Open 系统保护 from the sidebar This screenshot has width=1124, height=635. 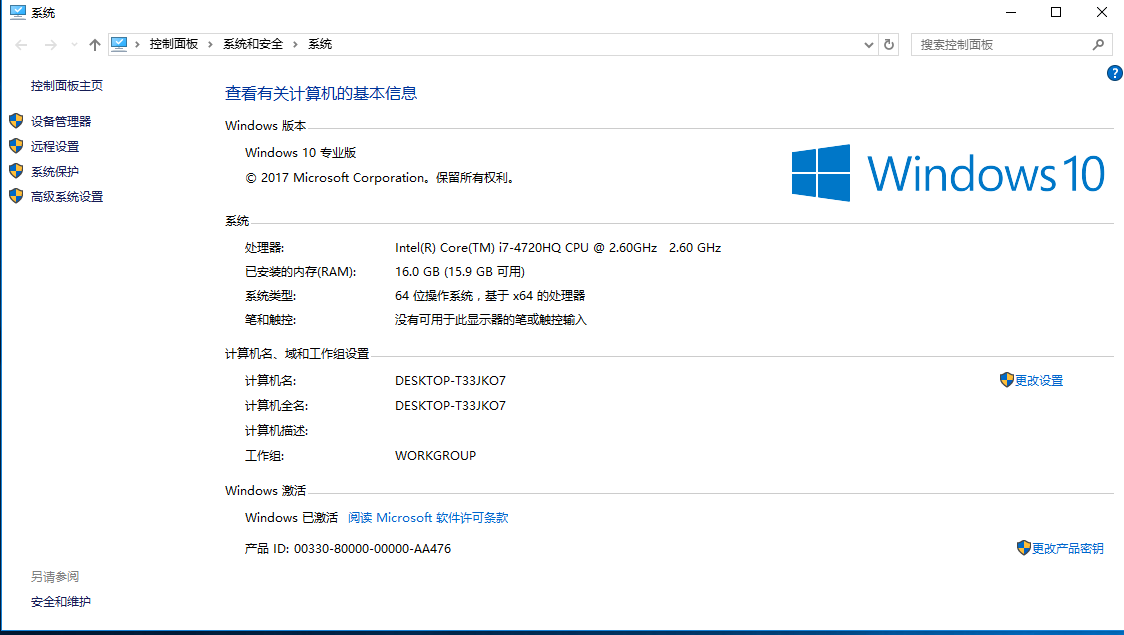[x=54, y=171]
